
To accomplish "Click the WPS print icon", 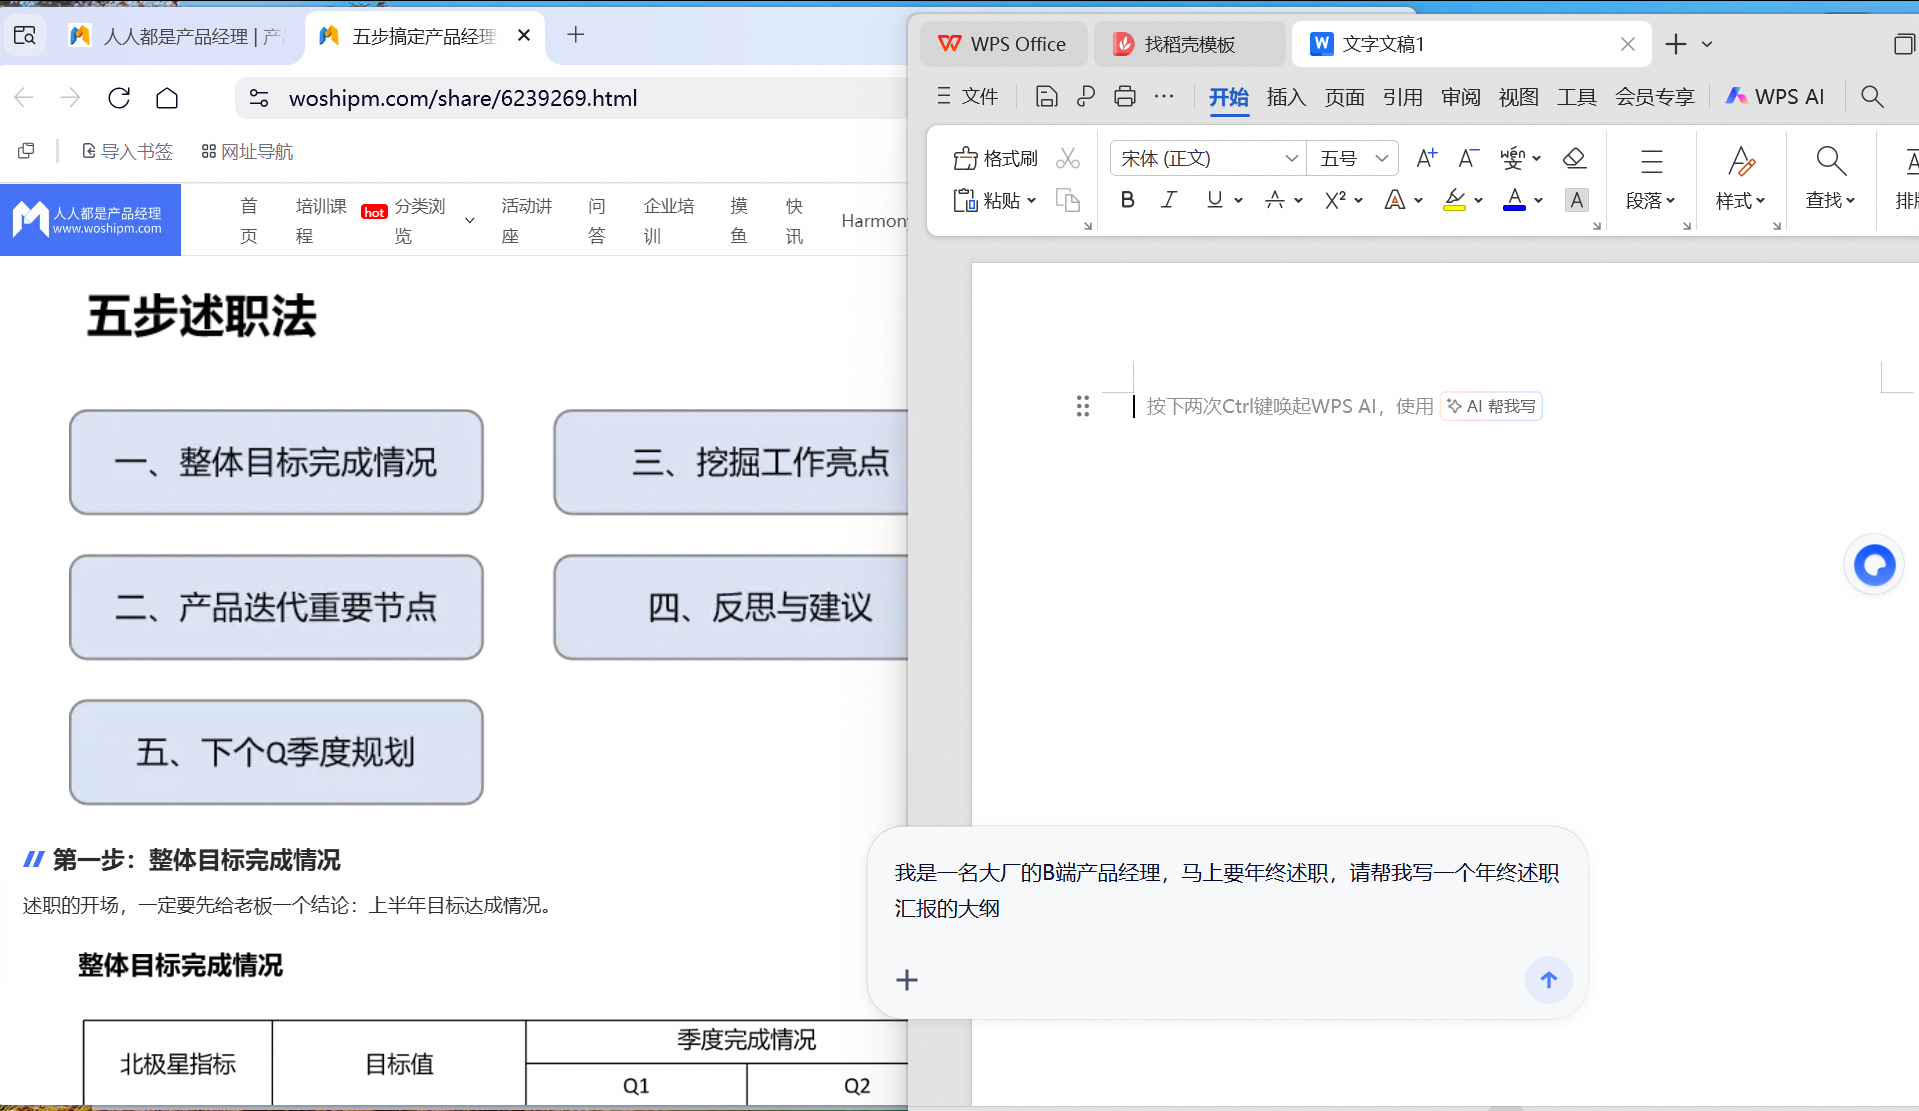I will pos(1125,96).
